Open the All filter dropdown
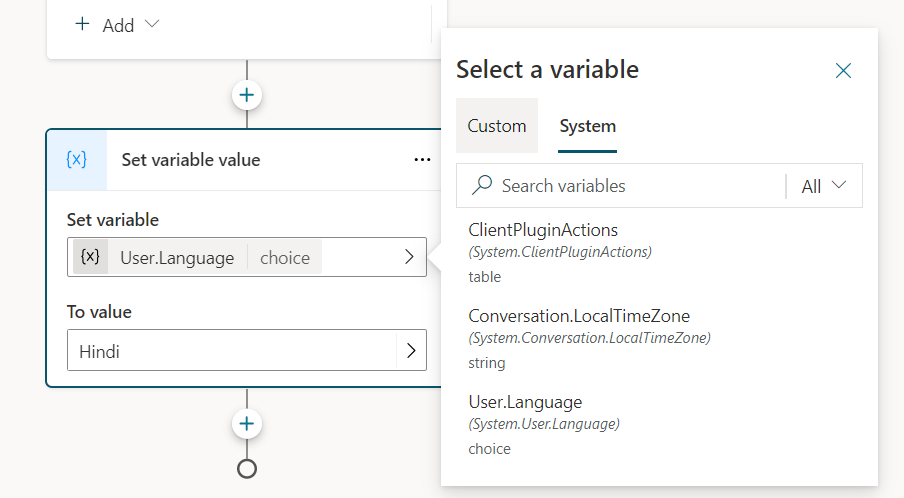 pyautogui.click(x=824, y=186)
